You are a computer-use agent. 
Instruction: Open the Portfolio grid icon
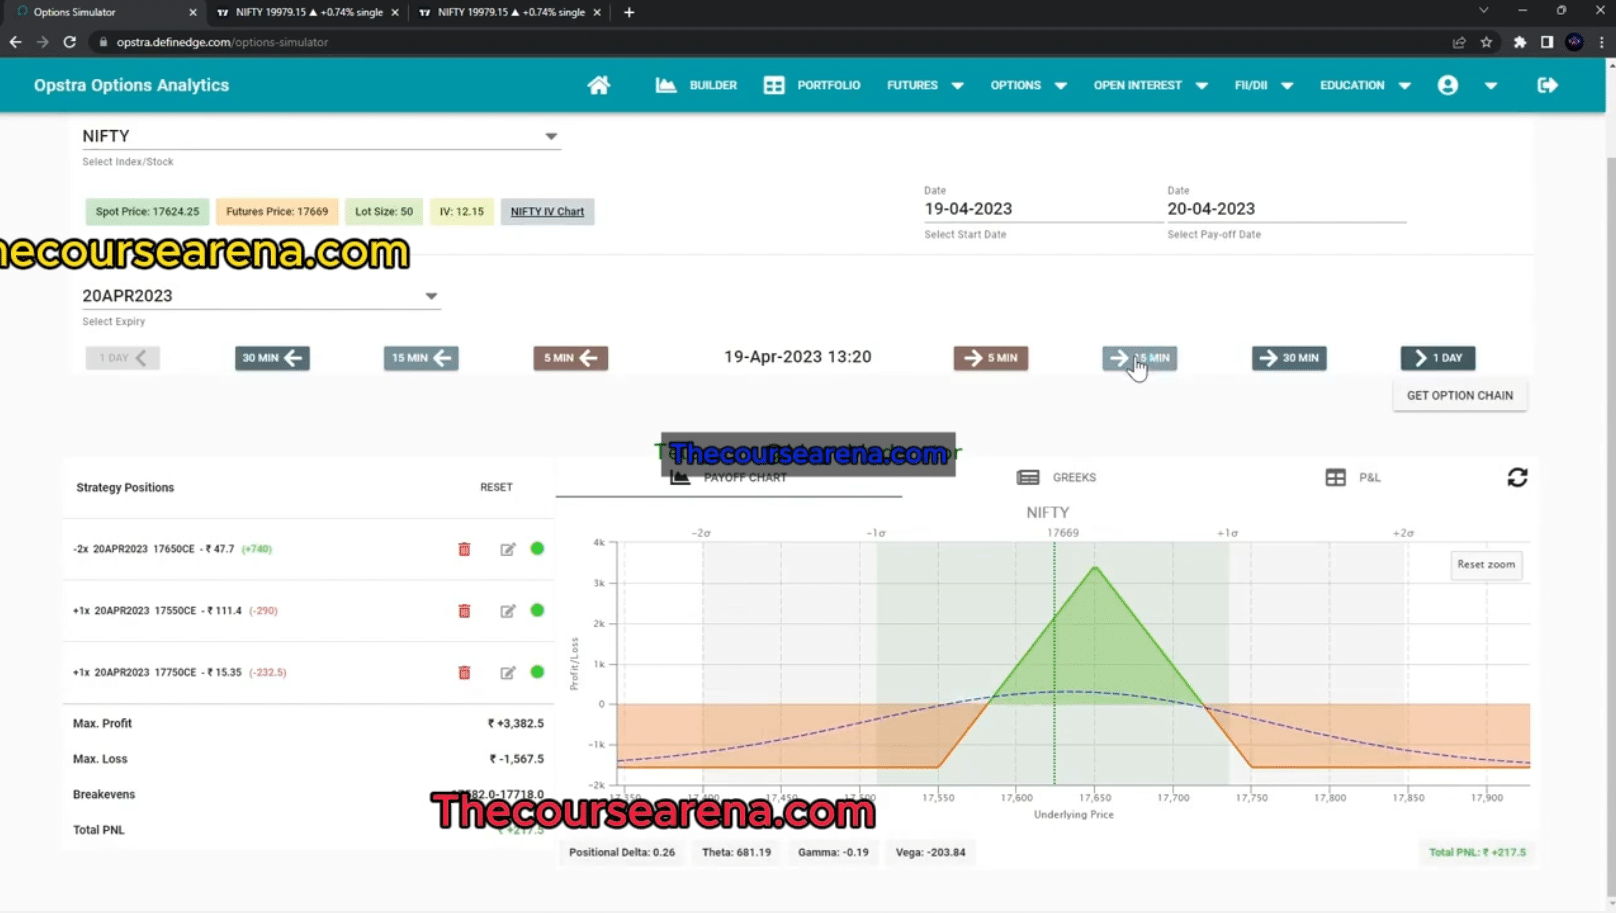coord(774,85)
